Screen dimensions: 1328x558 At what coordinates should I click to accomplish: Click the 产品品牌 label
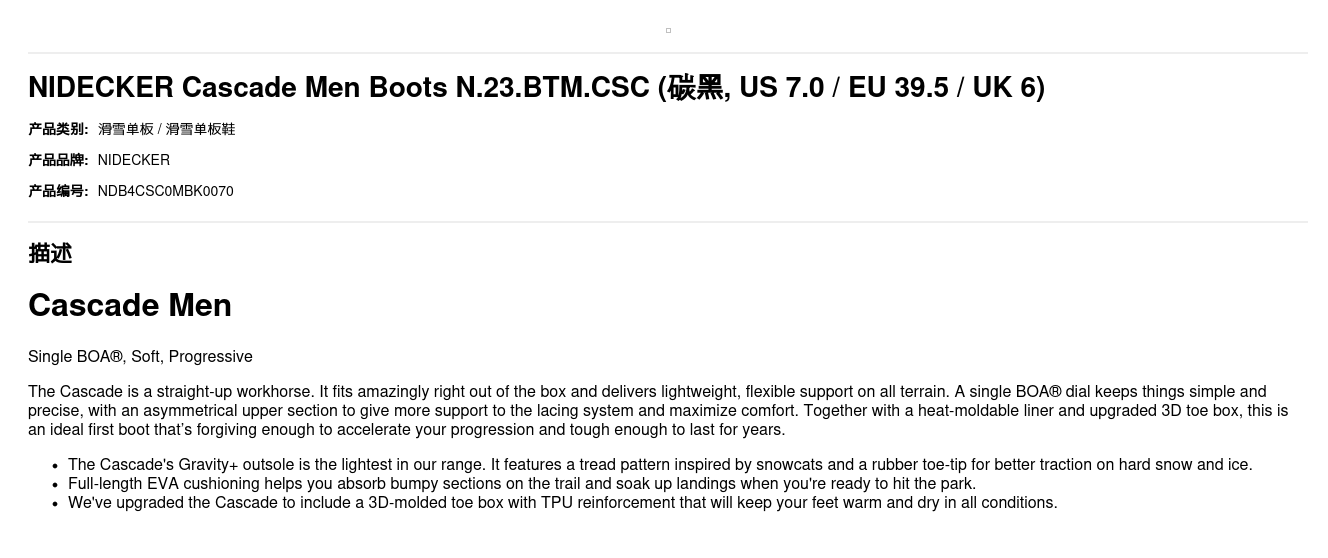tap(58, 160)
